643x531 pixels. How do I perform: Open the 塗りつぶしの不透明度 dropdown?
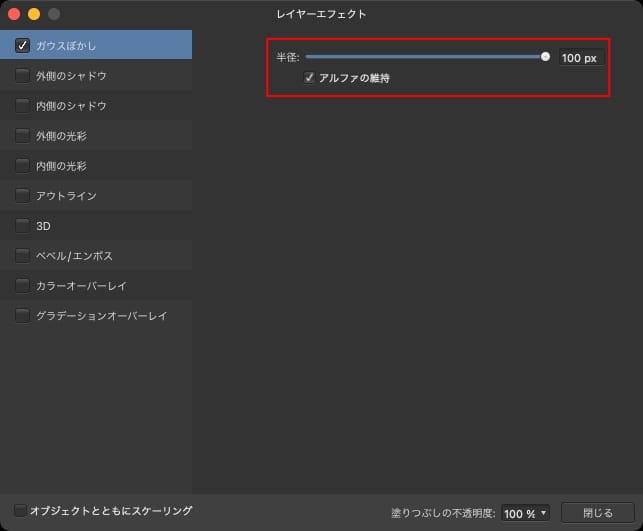click(x=525, y=513)
